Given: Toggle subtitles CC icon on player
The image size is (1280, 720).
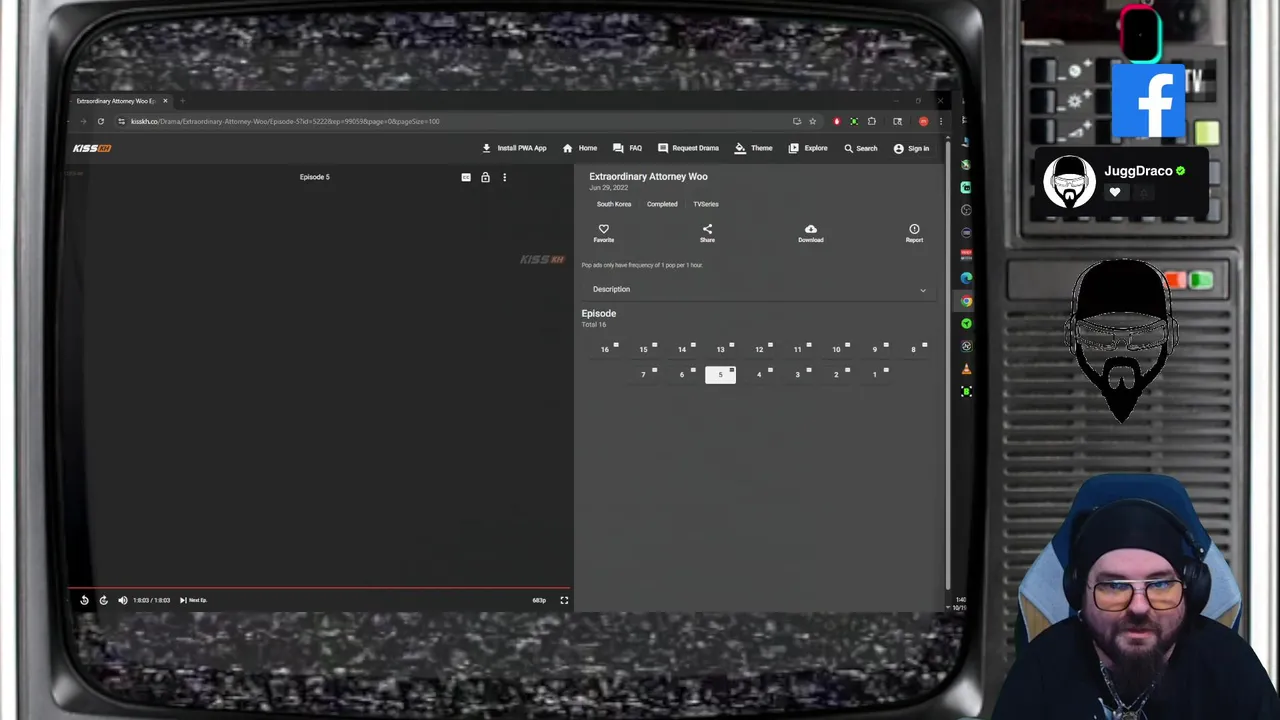Looking at the screenshot, I should [x=466, y=177].
